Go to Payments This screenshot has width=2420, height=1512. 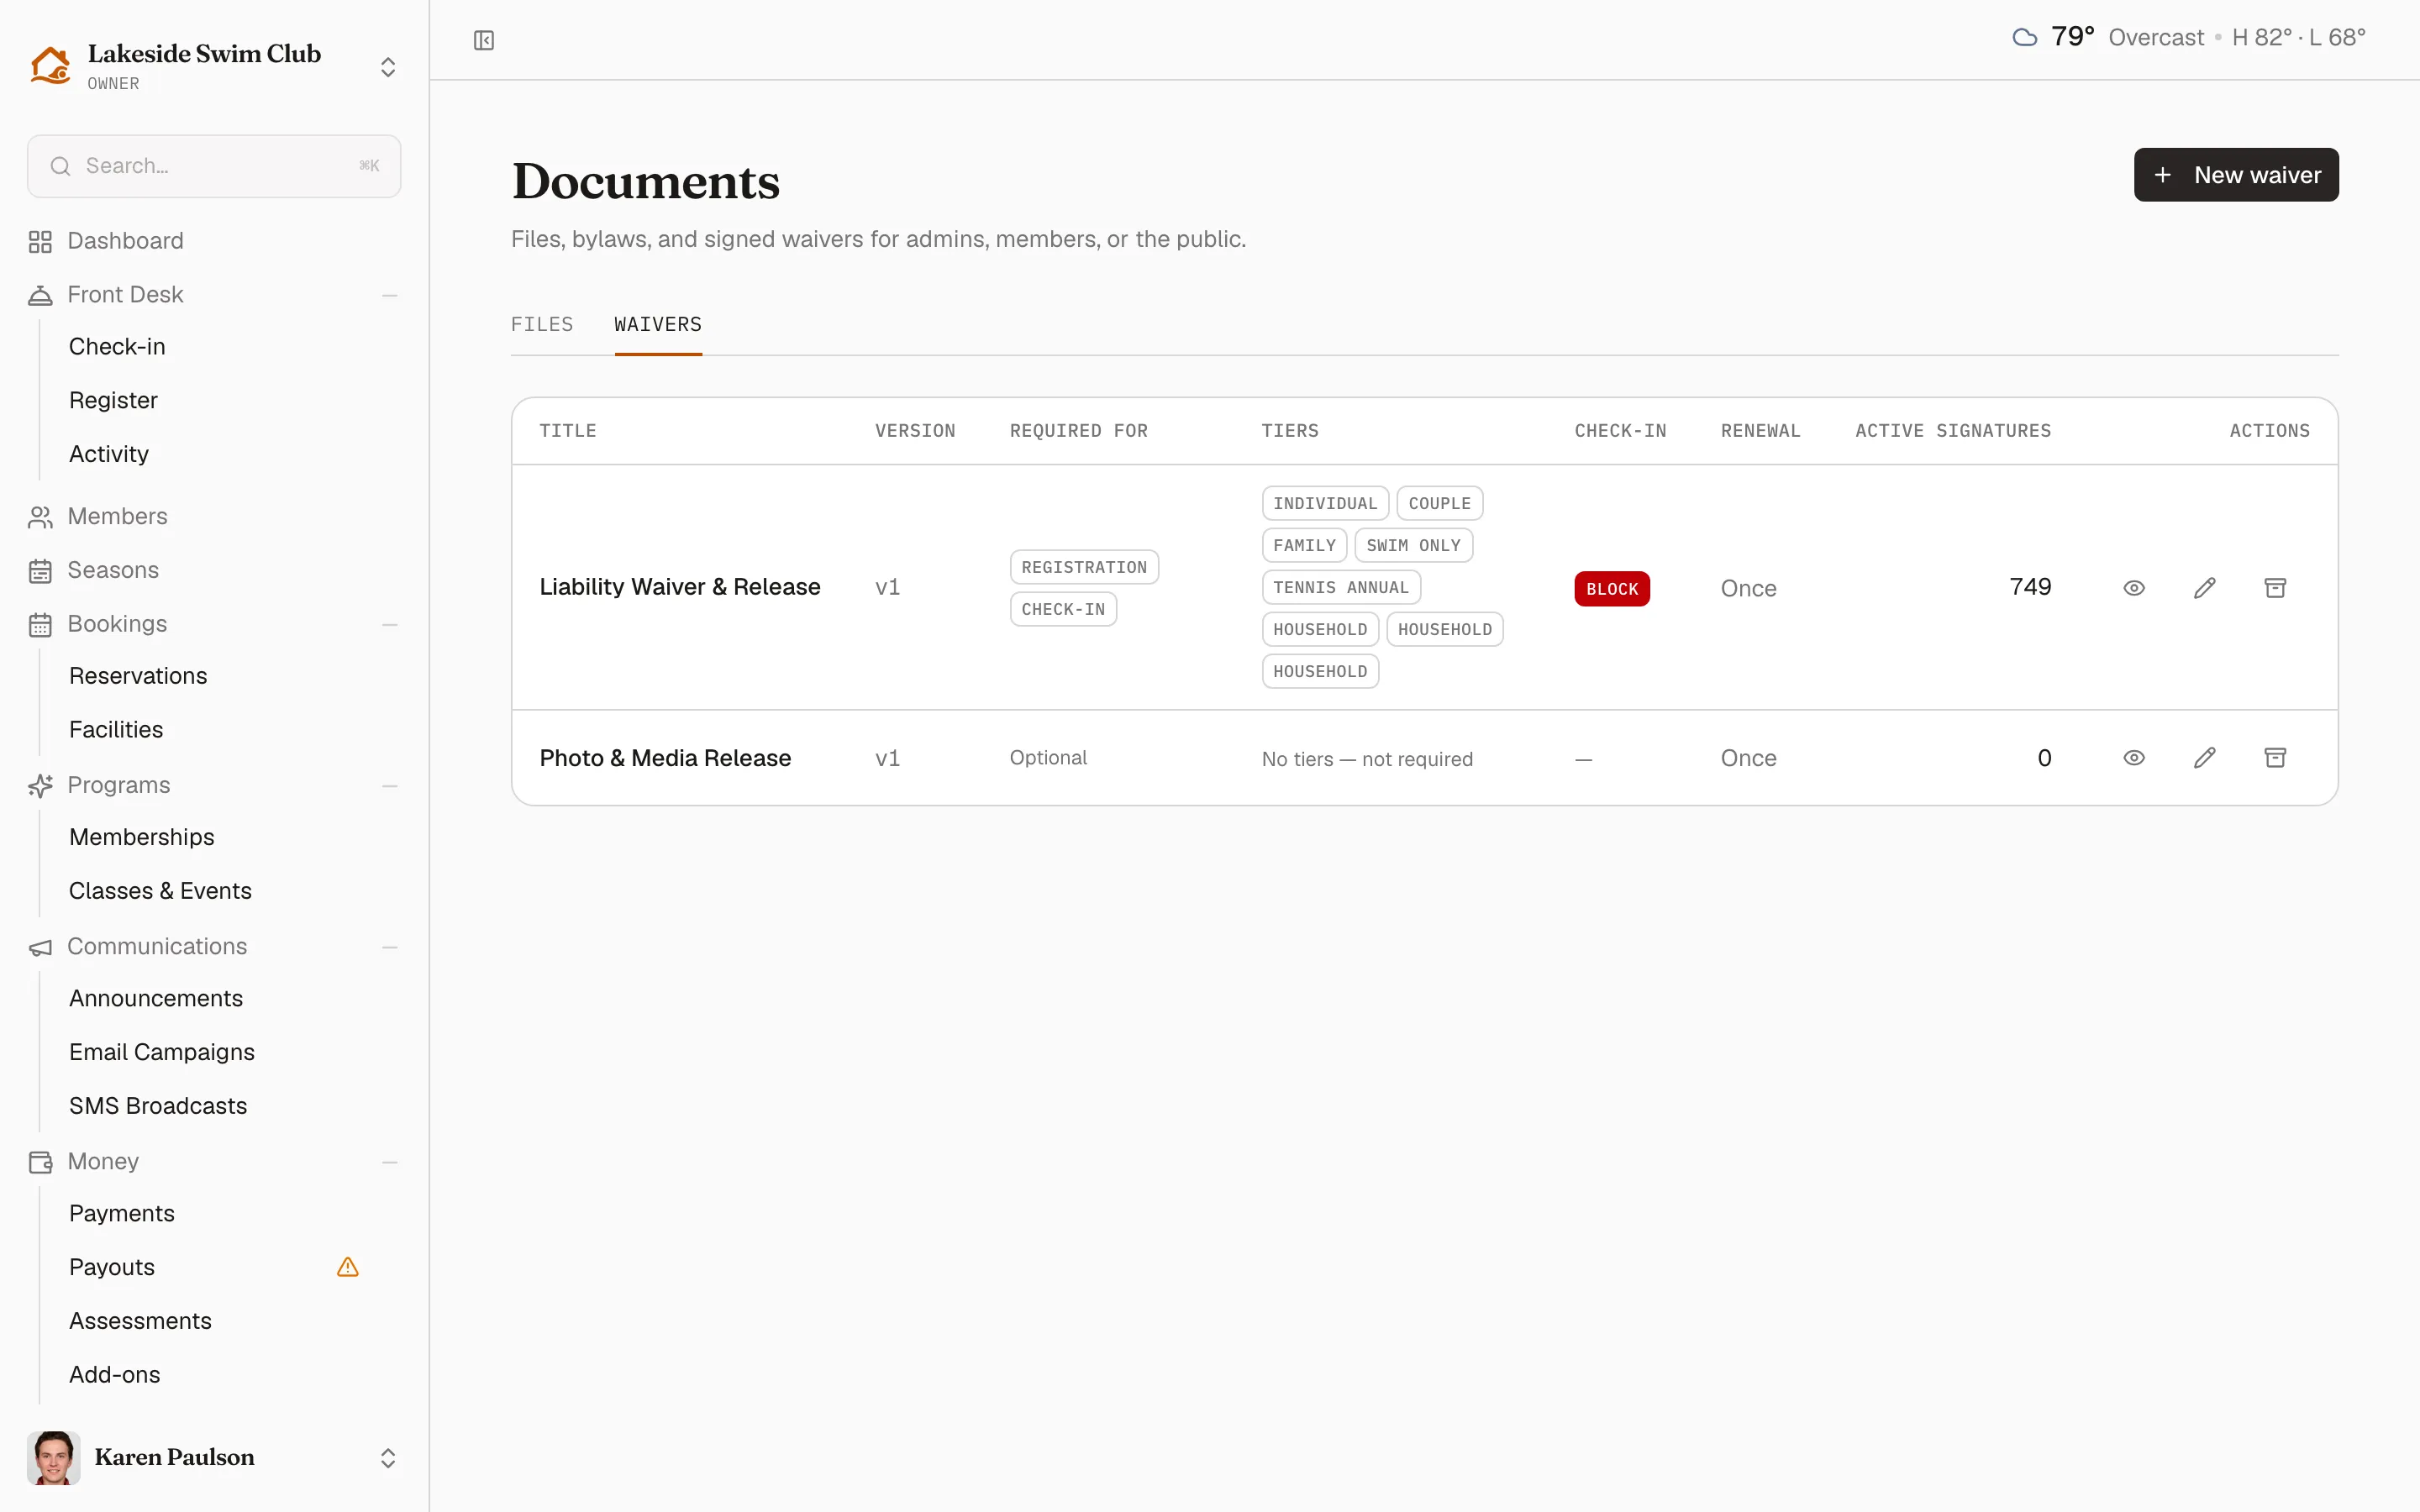click(122, 1213)
